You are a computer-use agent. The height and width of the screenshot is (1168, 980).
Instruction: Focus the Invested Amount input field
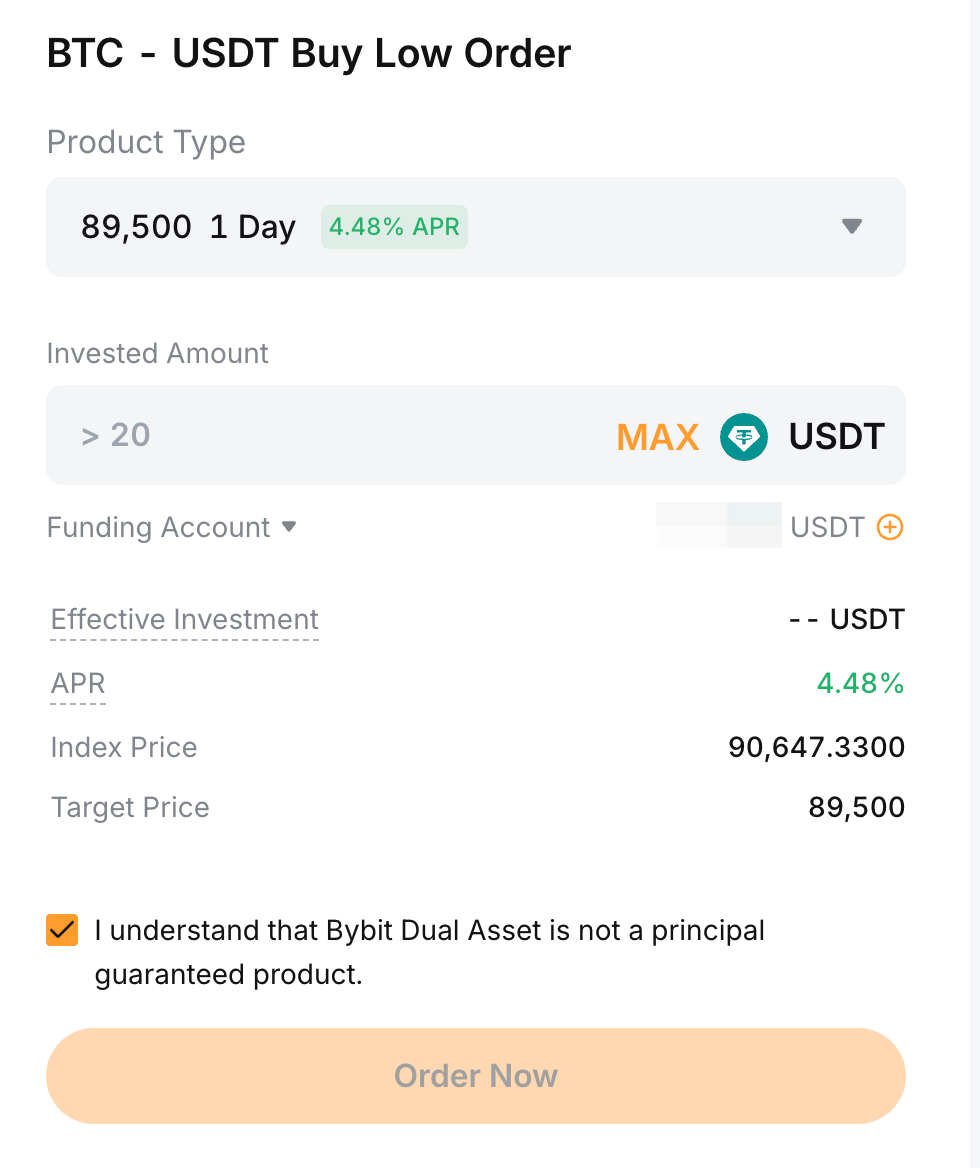(x=330, y=435)
